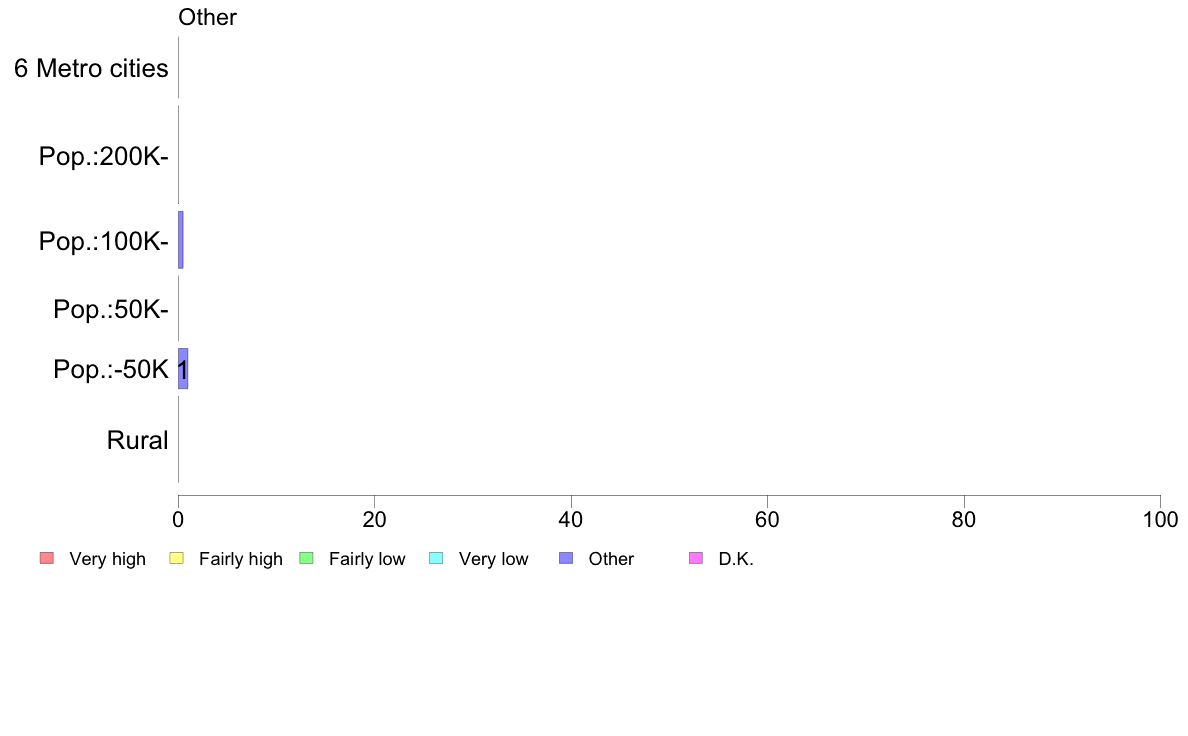Select the Pop.:-50K blue bar
This screenshot has width=1188, height=736.
[x=183, y=369]
